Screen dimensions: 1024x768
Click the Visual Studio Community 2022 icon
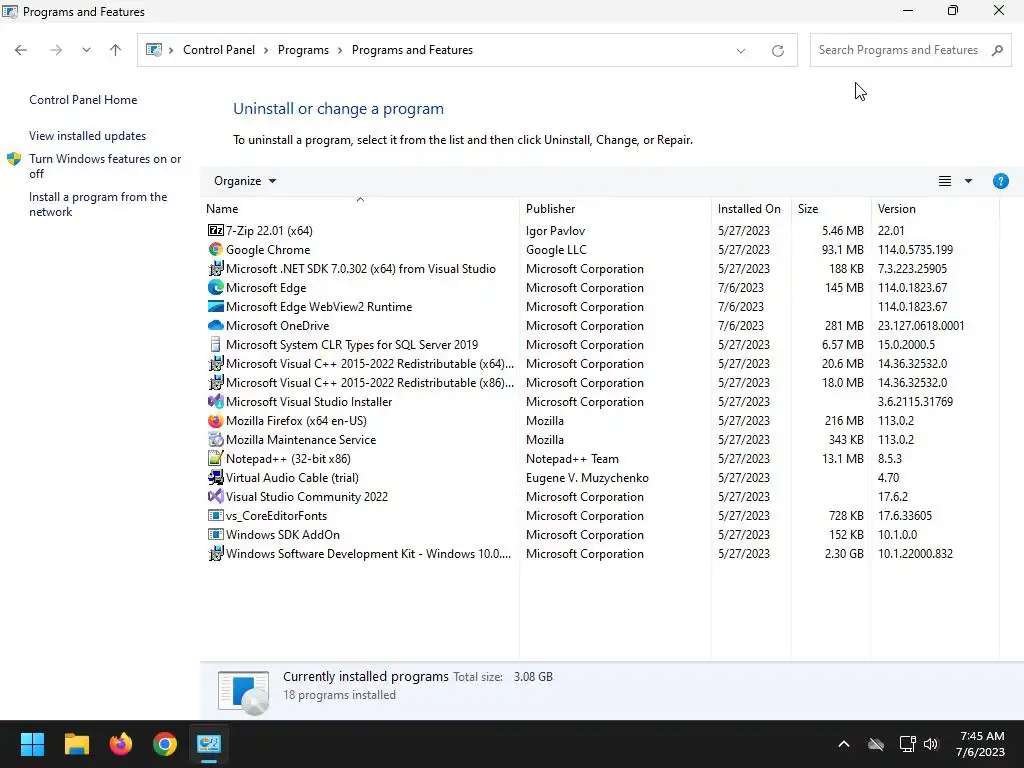pos(216,496)
